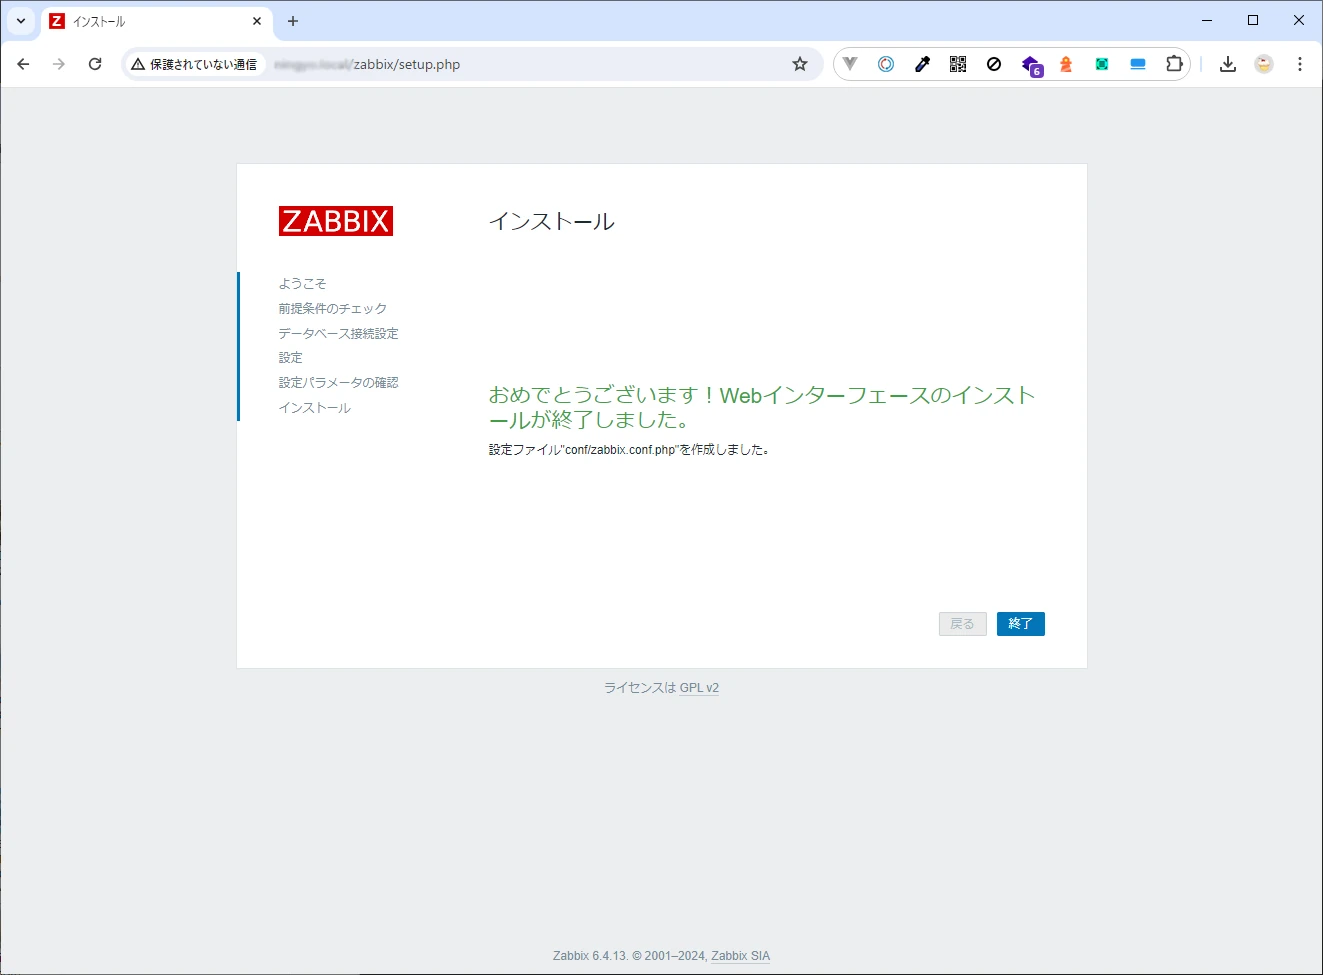Minimize the browser window
Viewport: 1323px width, 975px height.
(x=1207, y=20)
